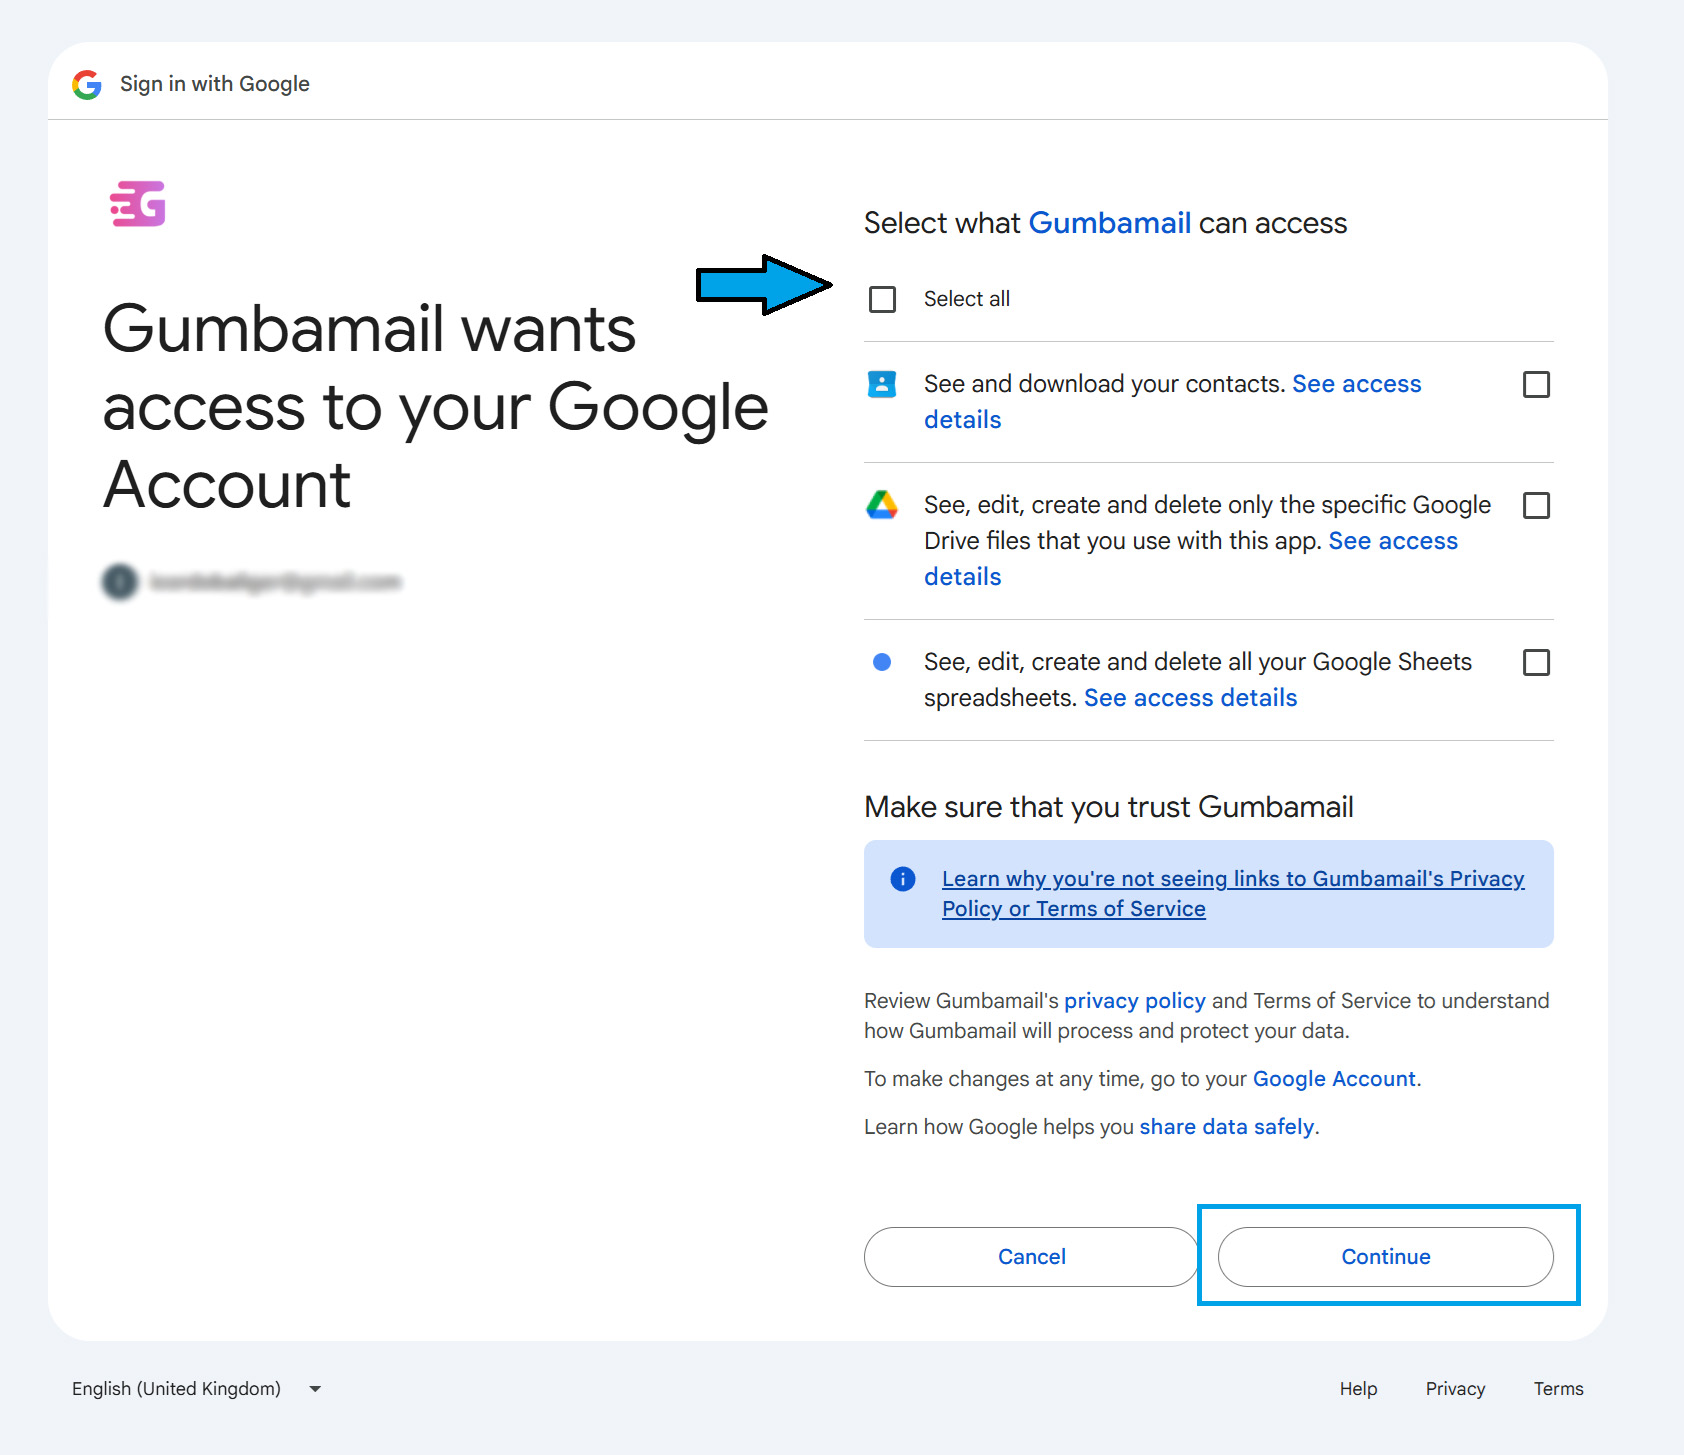
Task: Click the Google Drive icon
Action: [882, 505]
